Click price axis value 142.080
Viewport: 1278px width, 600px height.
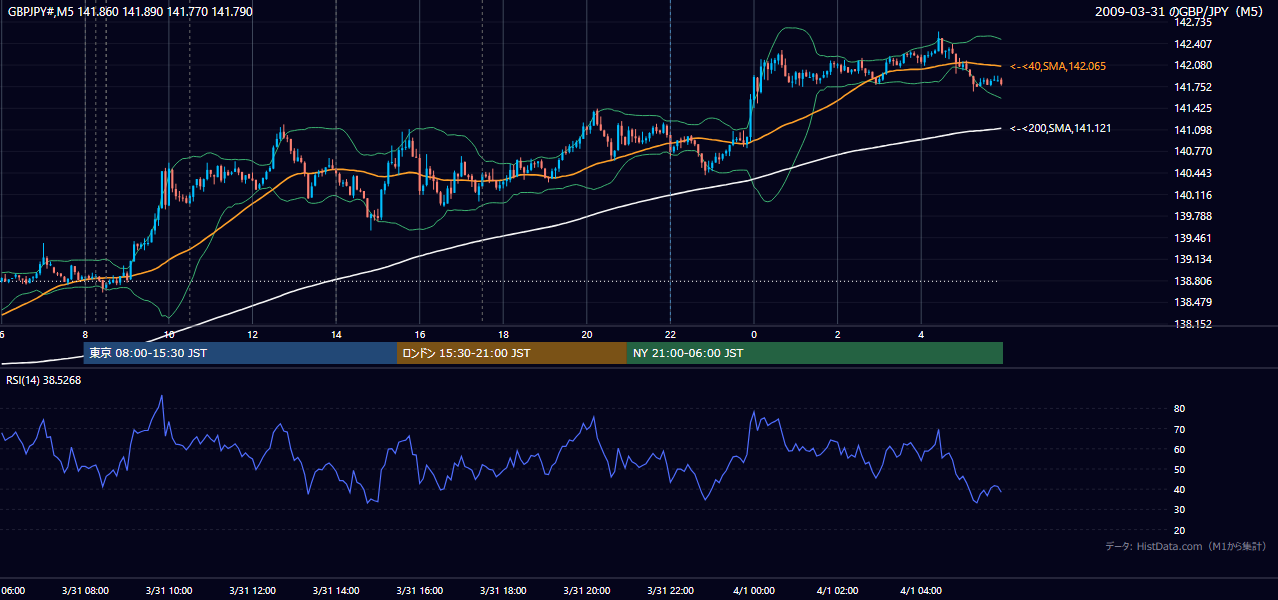tap(1194, 65)
